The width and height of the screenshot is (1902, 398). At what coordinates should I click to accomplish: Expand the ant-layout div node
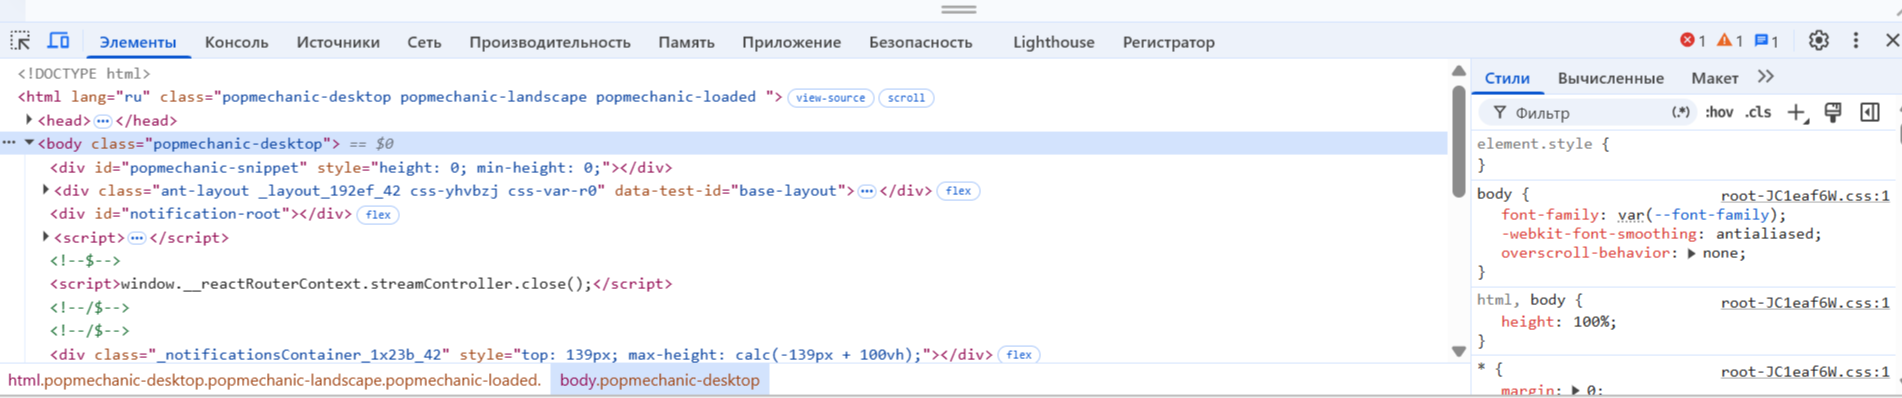[x=45, y=190]
